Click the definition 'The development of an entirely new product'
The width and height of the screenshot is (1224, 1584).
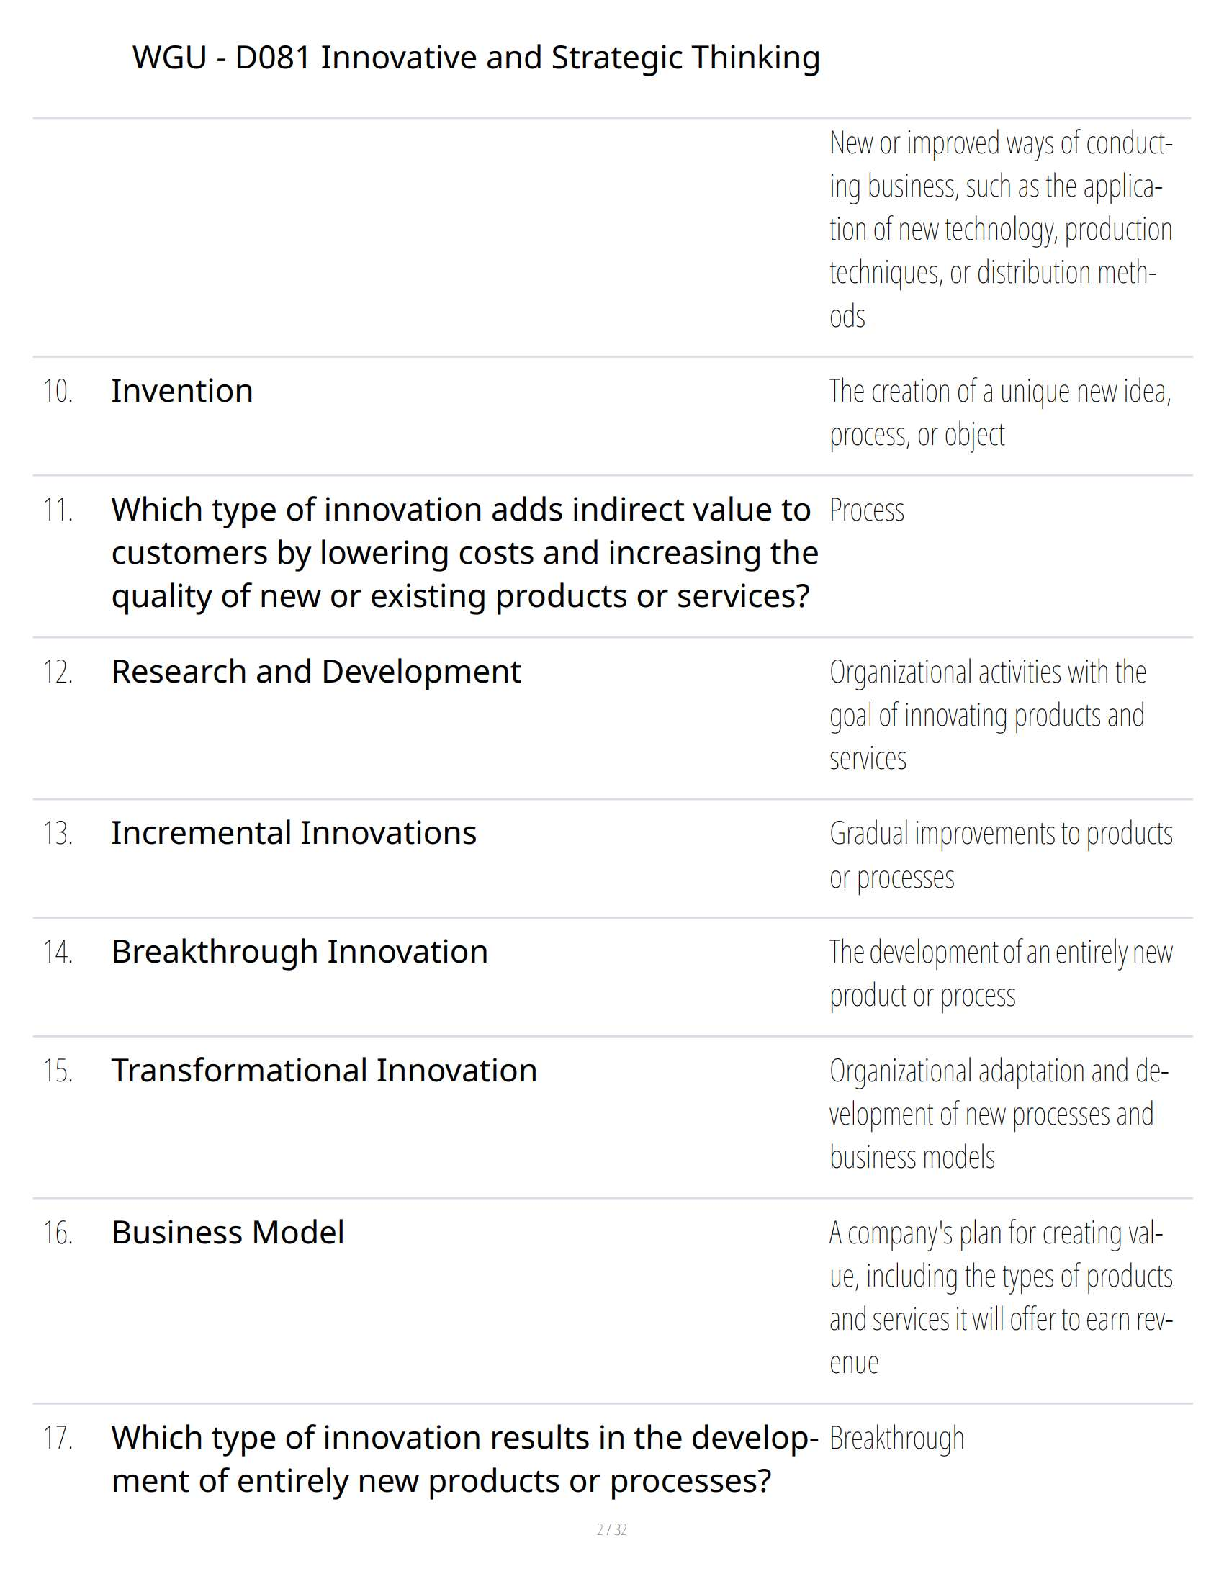click(x=1000, y=973)
